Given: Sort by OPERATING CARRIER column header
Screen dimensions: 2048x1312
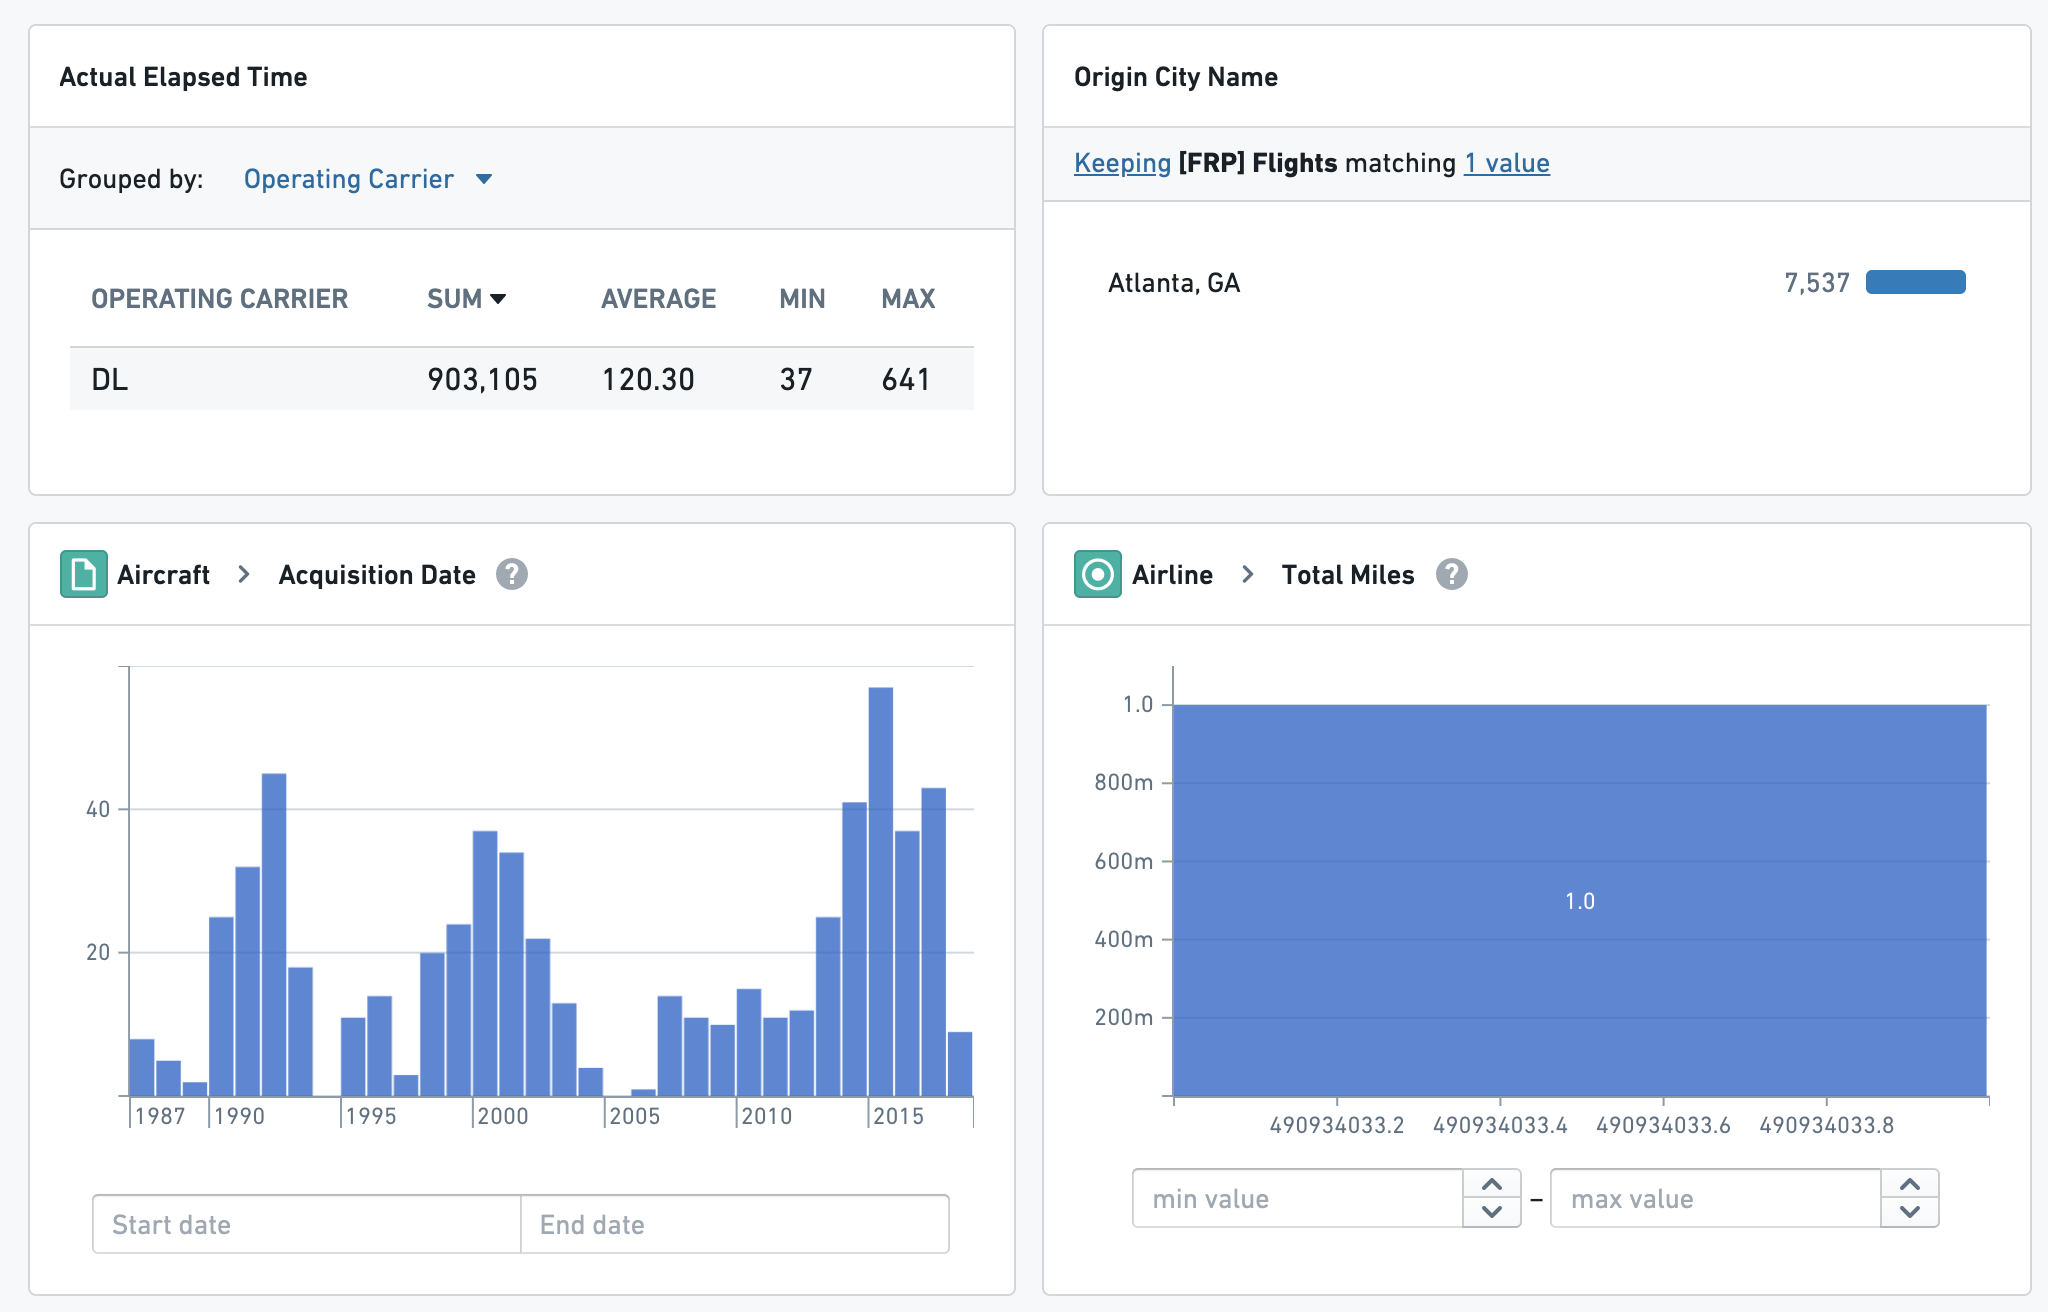Looking at the screenshot, I should click(220, 298).
